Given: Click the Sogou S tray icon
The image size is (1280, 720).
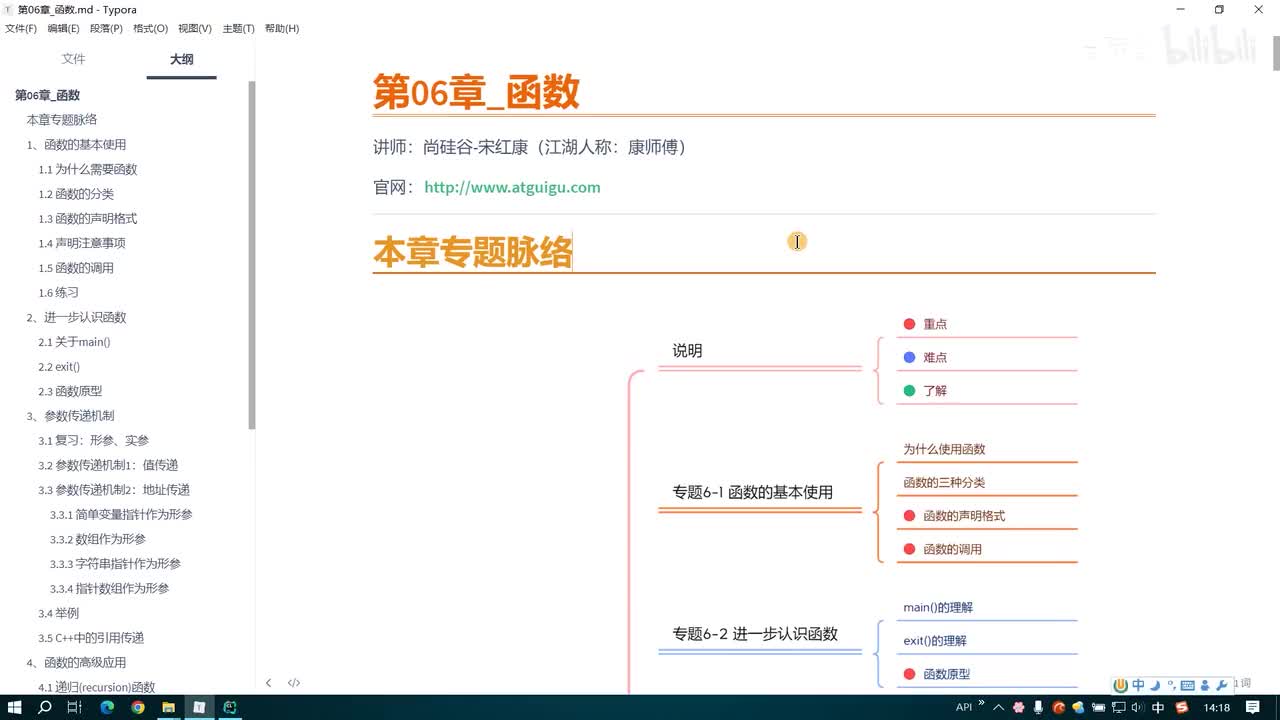Looking at the screenshot, I should tap(1182, 707).
